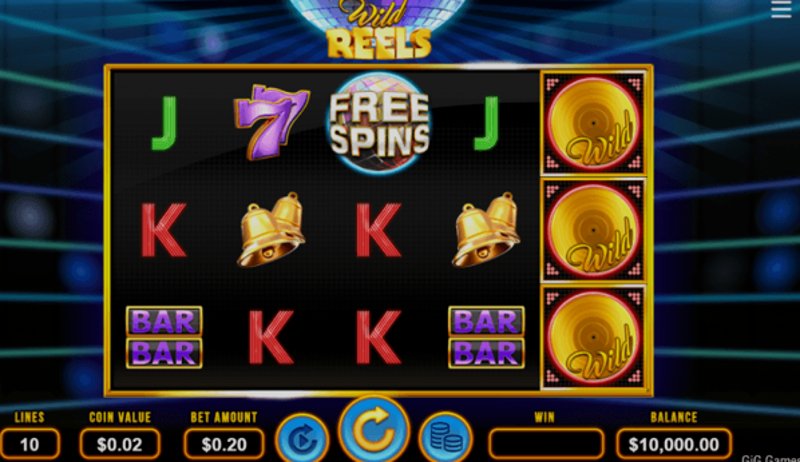Click the Bet Amount box showing $0.20

pyautogui.click(x=224, y=444)
